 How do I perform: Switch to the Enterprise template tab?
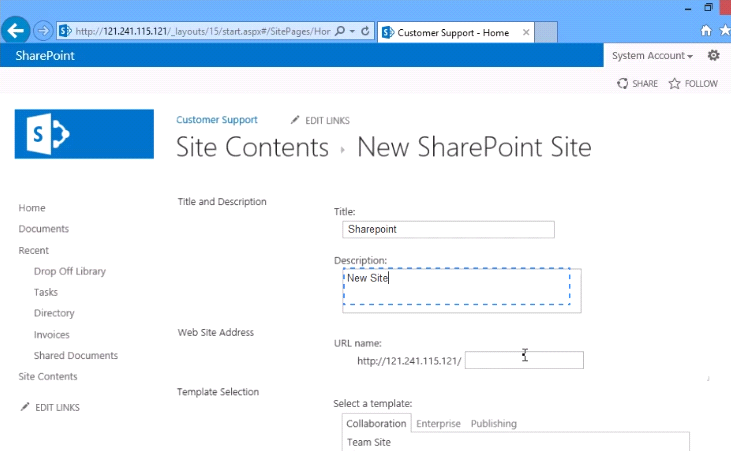tap(438, 423)
